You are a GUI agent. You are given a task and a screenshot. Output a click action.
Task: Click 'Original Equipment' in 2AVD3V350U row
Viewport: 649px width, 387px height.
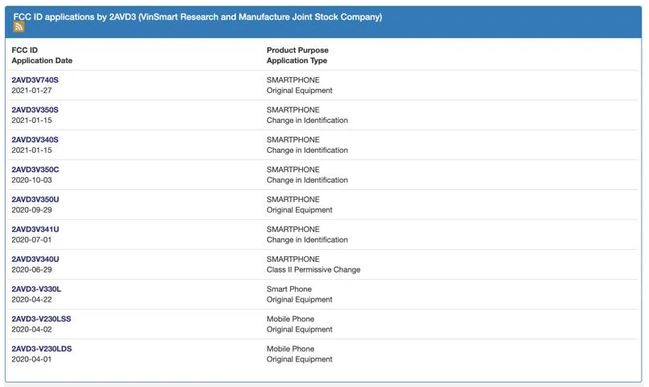pyautogui.click(x=300, y=210)
